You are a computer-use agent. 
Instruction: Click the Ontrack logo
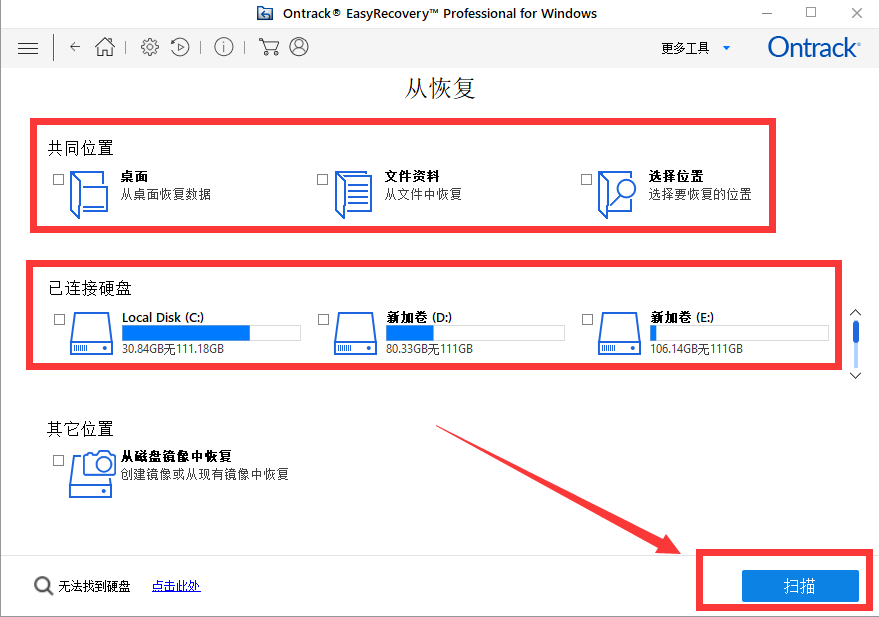point(813,48)
